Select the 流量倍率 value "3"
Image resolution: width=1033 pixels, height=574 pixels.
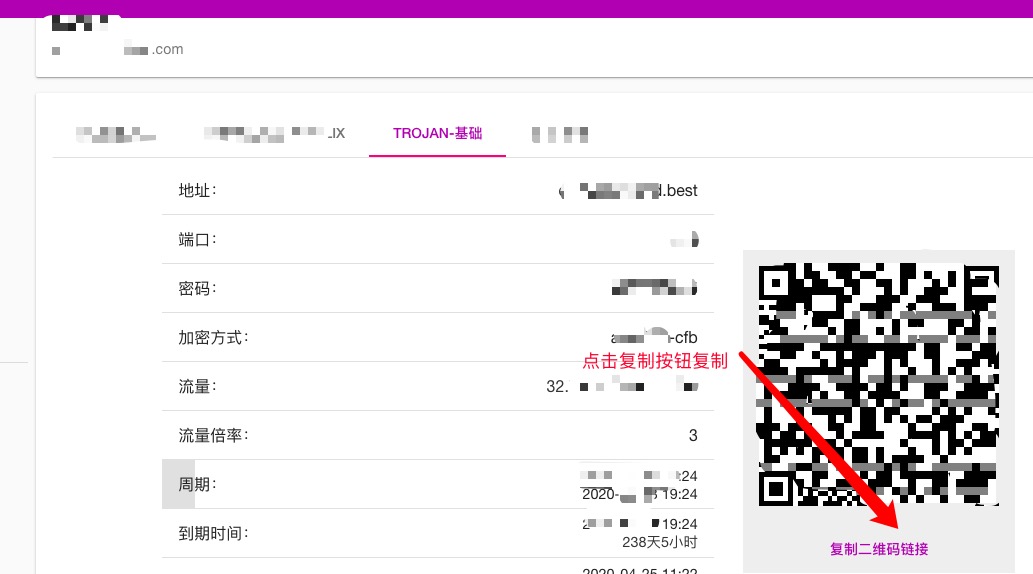pyautogui.click(x=693, y=436)
